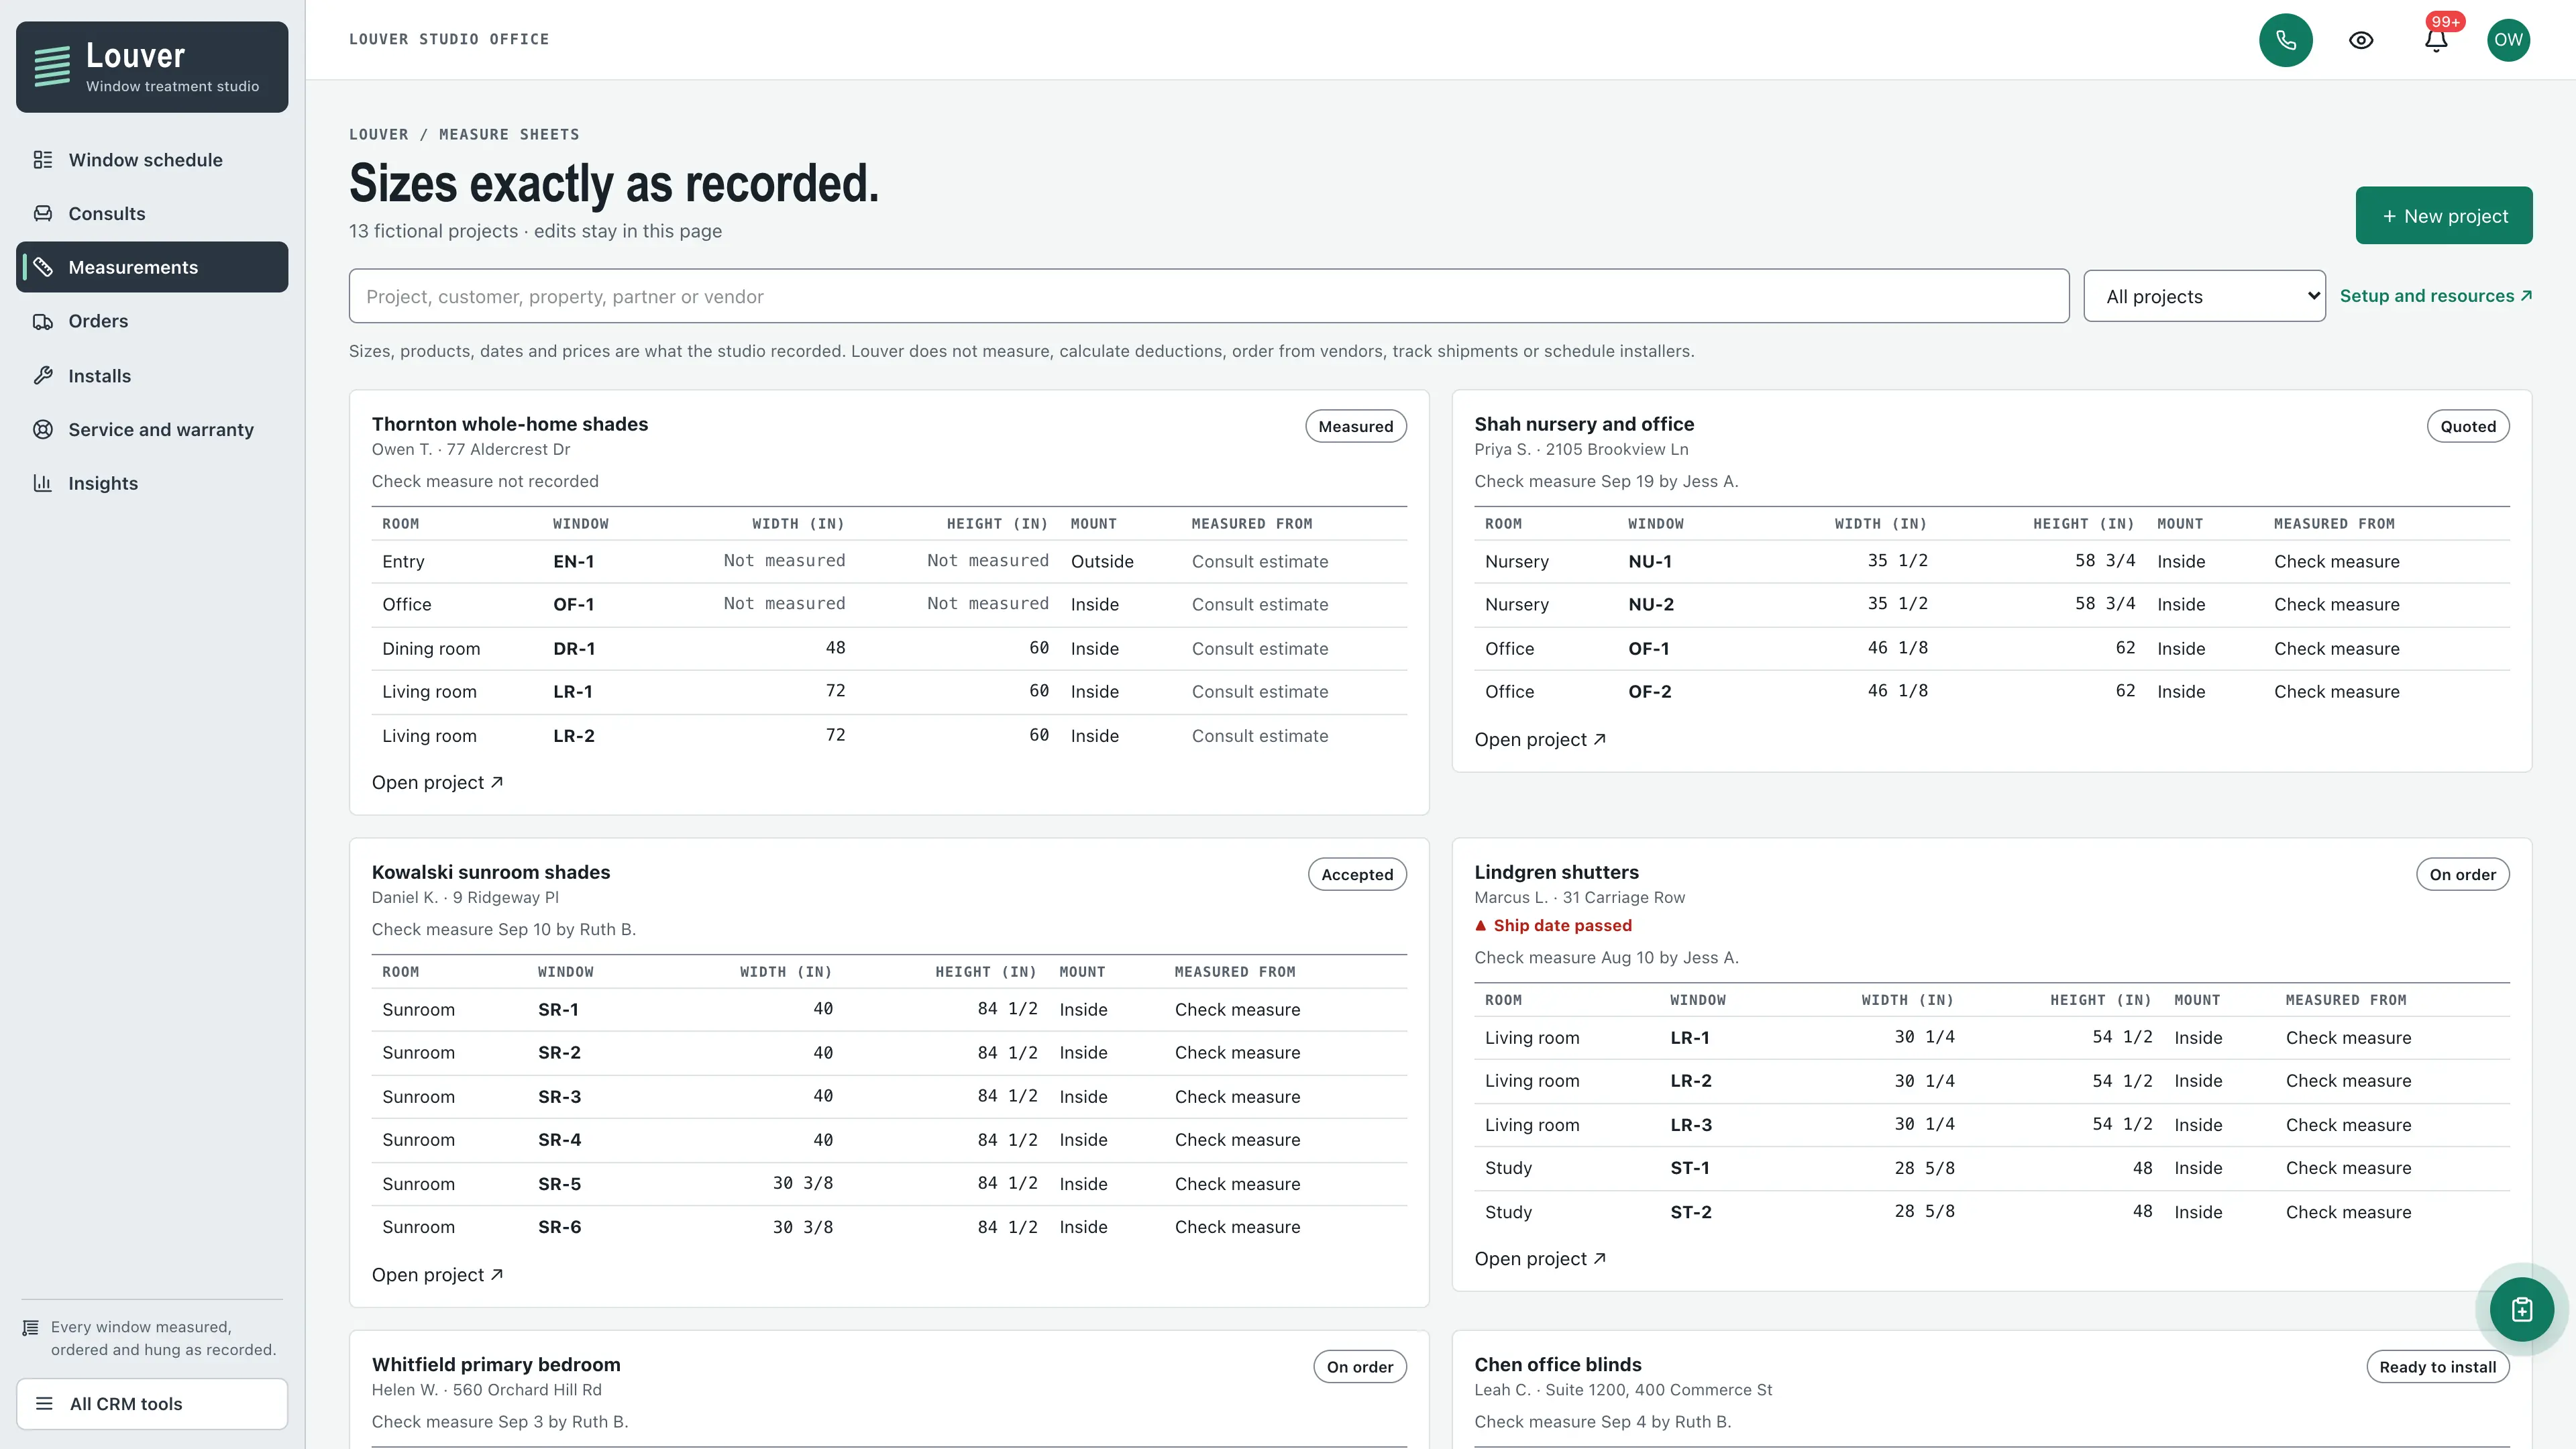Click the Accepted badge on Kowalski project
The image size is (2576, 1449).
tap(1357, 874)
